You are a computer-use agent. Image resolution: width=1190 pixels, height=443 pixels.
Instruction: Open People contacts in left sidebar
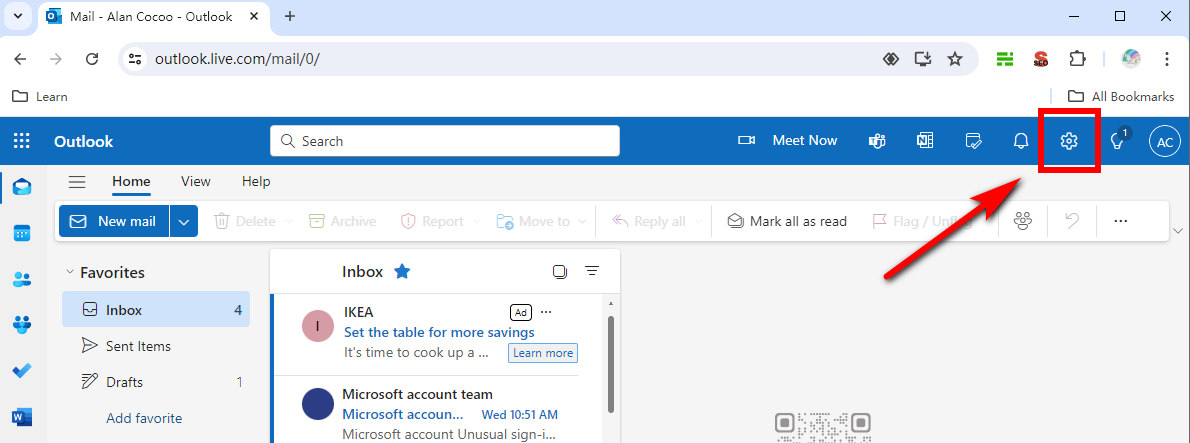[22, 279]
